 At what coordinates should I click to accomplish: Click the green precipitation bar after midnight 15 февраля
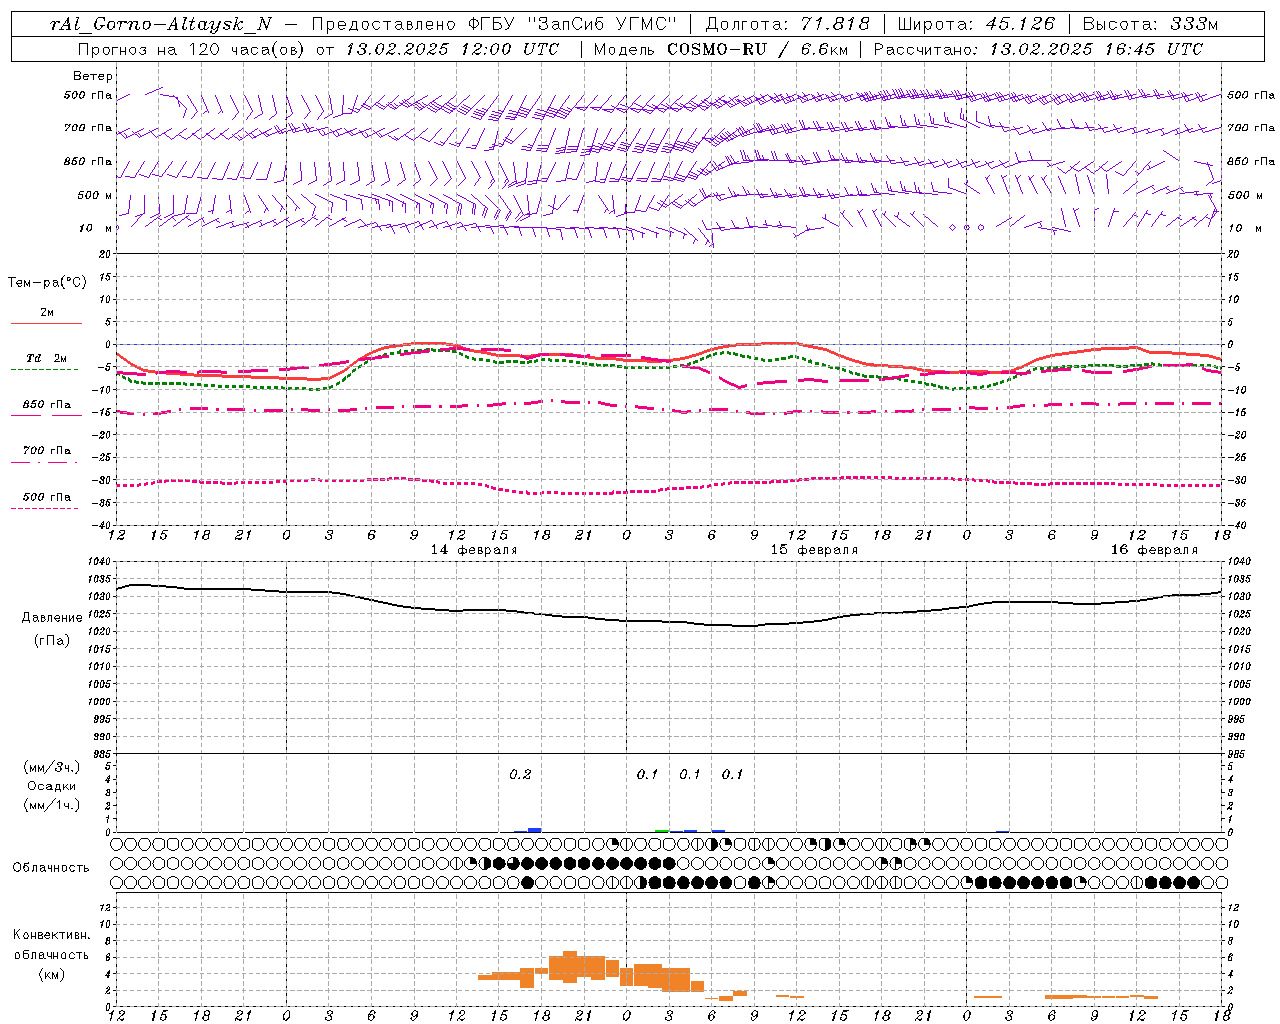pyautogui.click(x=662, y=831)
